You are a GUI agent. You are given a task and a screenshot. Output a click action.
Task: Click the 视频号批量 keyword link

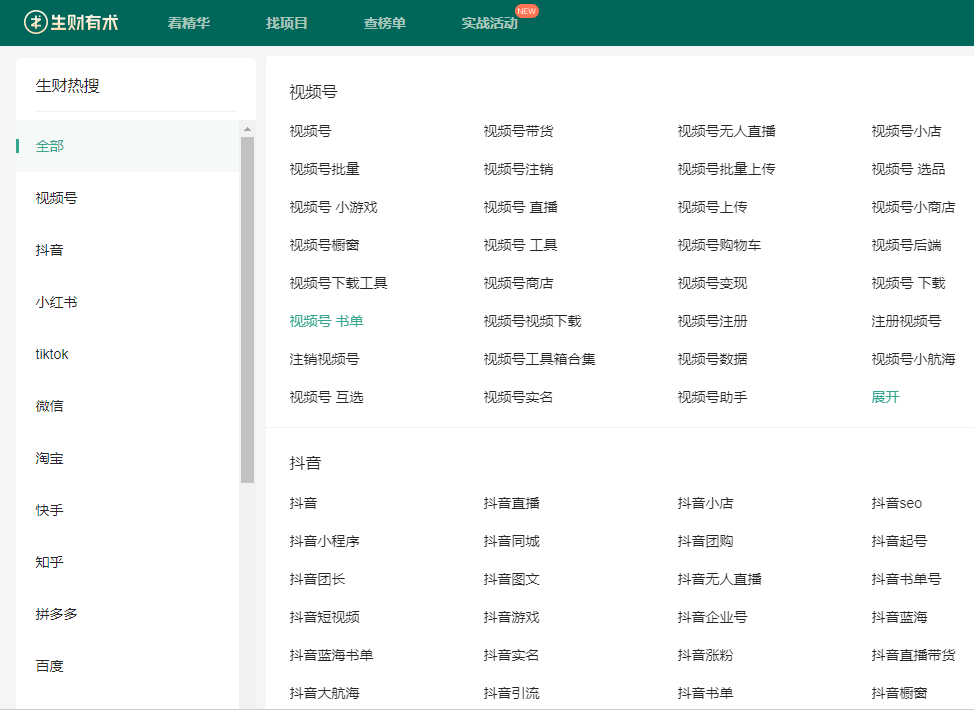325,169
